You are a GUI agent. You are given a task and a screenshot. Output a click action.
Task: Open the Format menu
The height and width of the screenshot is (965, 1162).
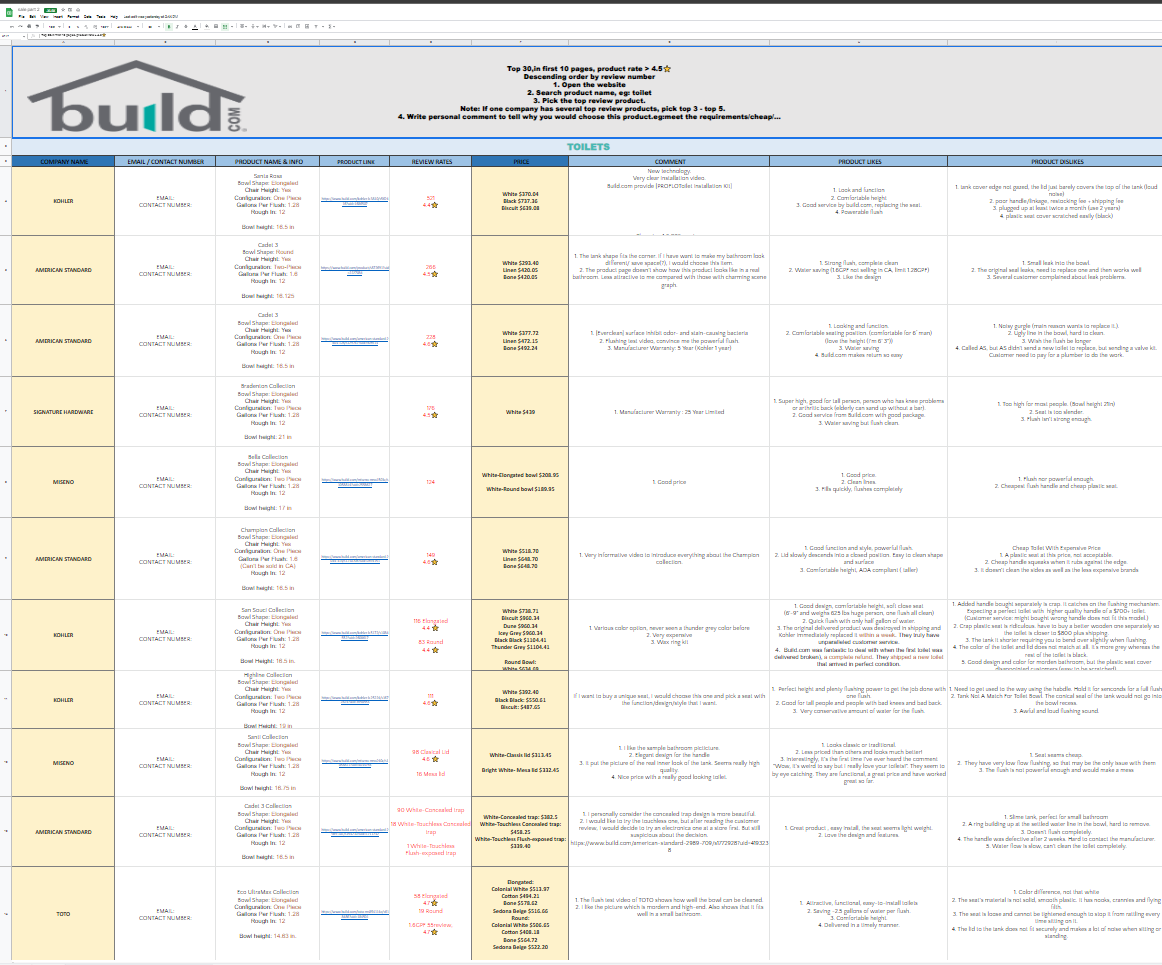[x=73, y=16]
